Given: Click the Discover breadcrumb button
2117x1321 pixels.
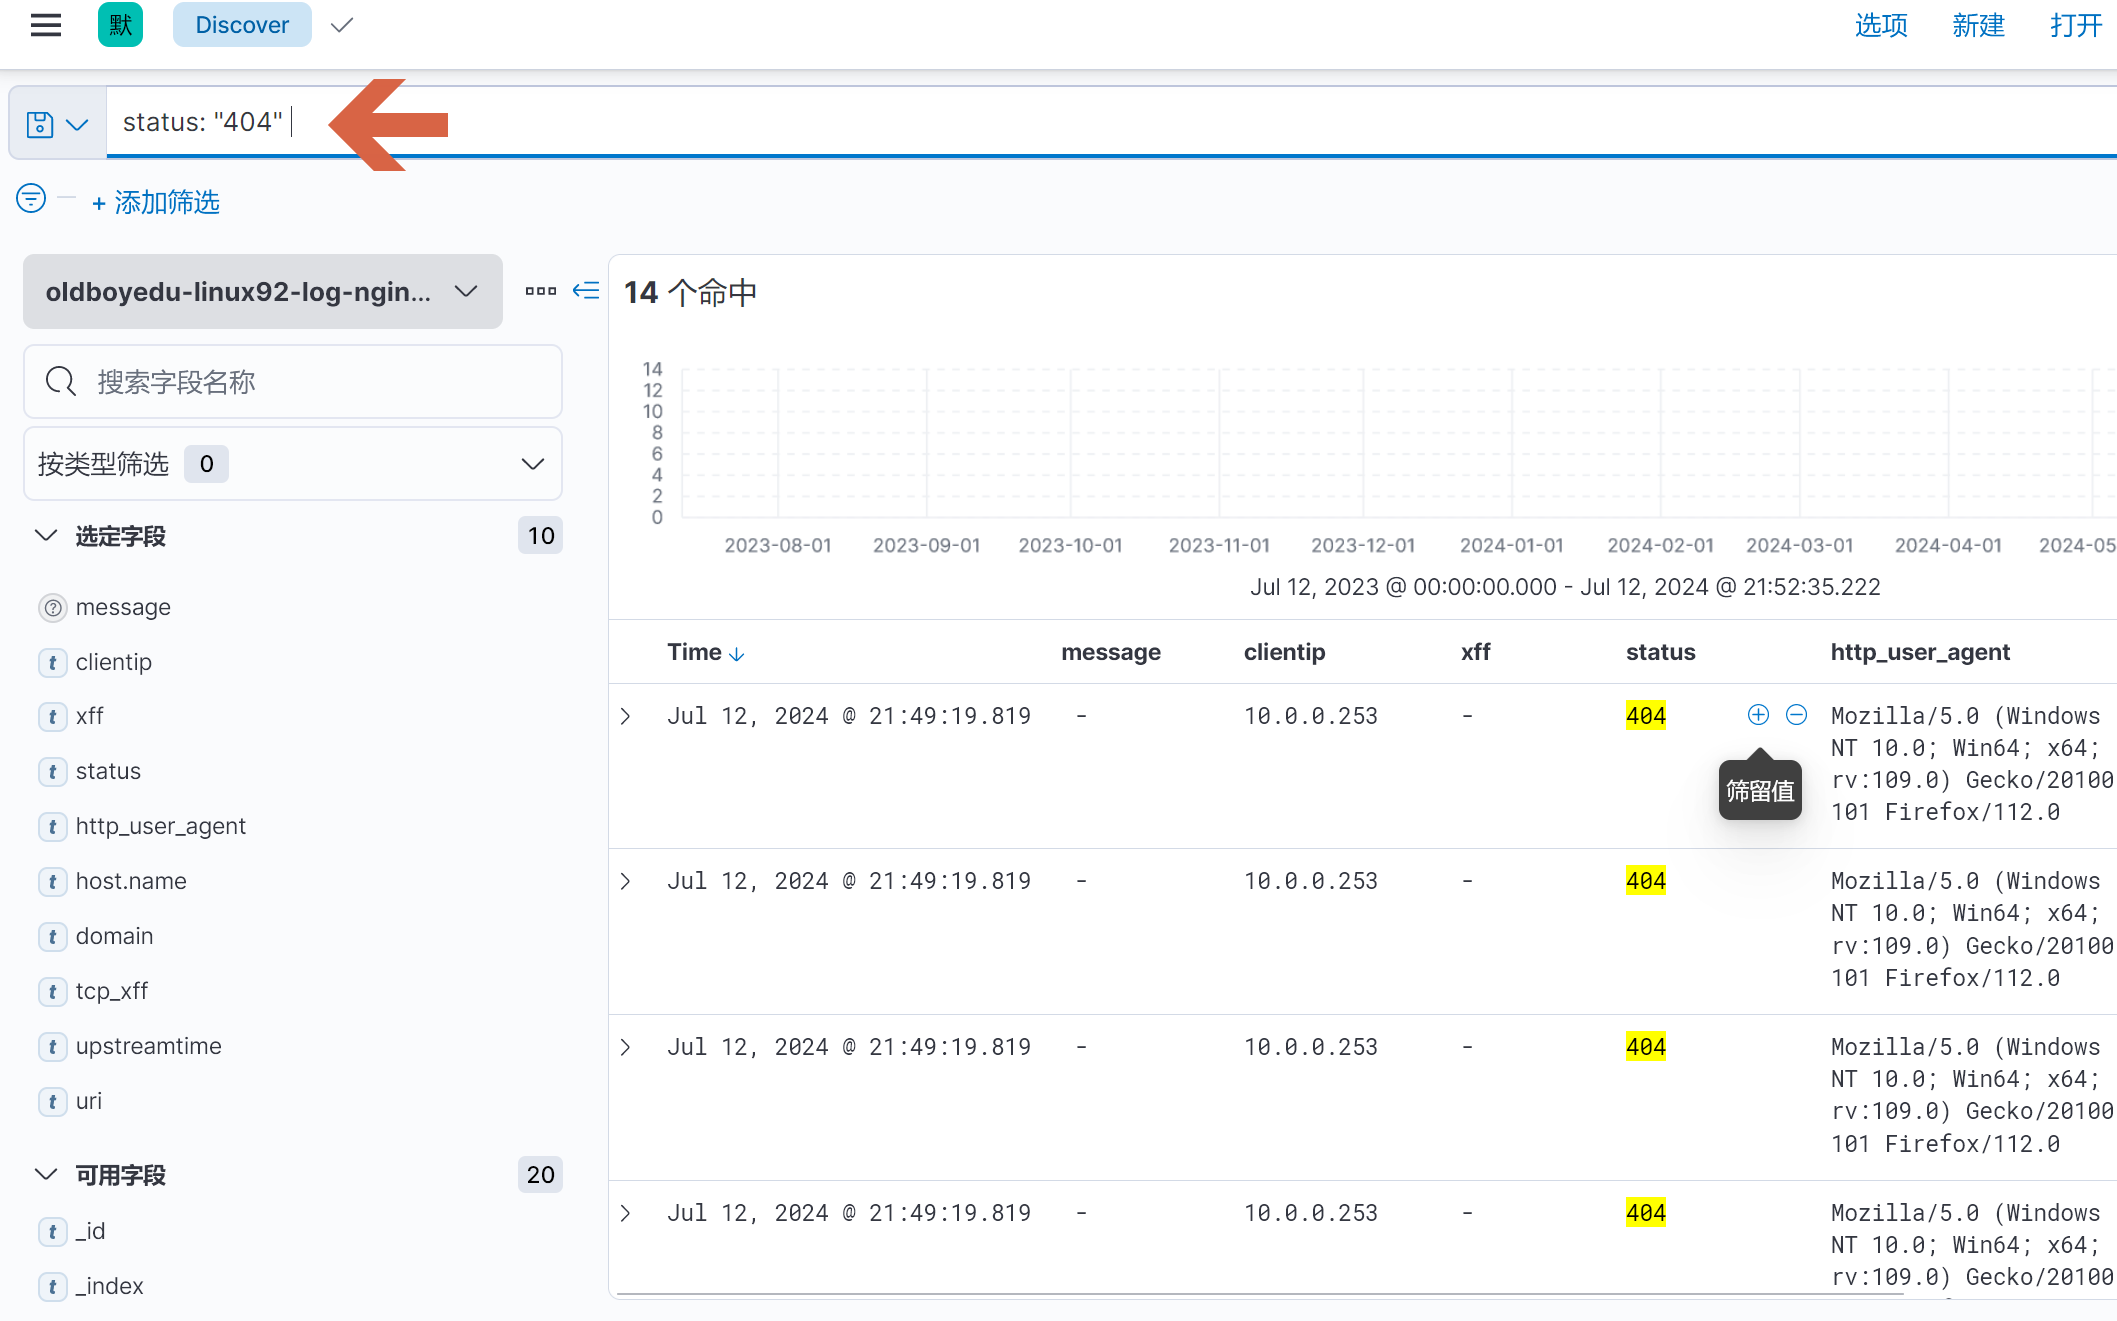Looking at the screenshot, I should click(x=242, y=25).
